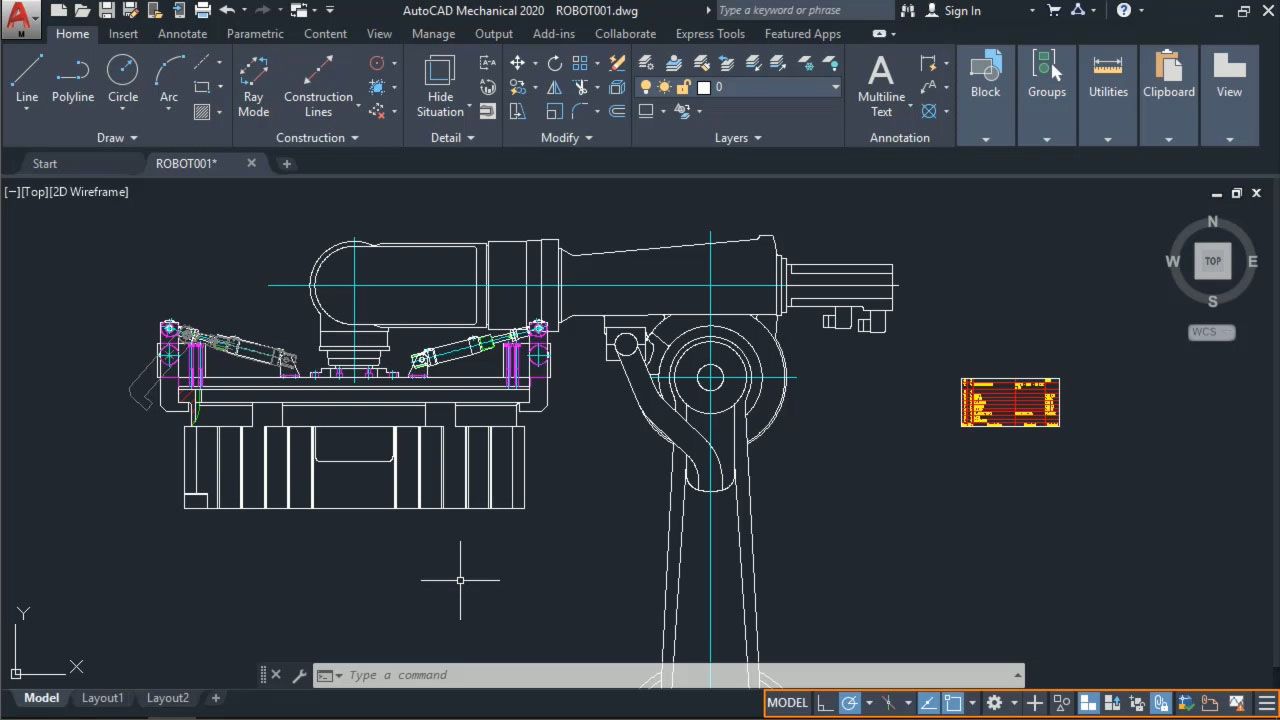
Task: Toggle layer 0 on/off lightbulb
Action: (x=646, y=87)
